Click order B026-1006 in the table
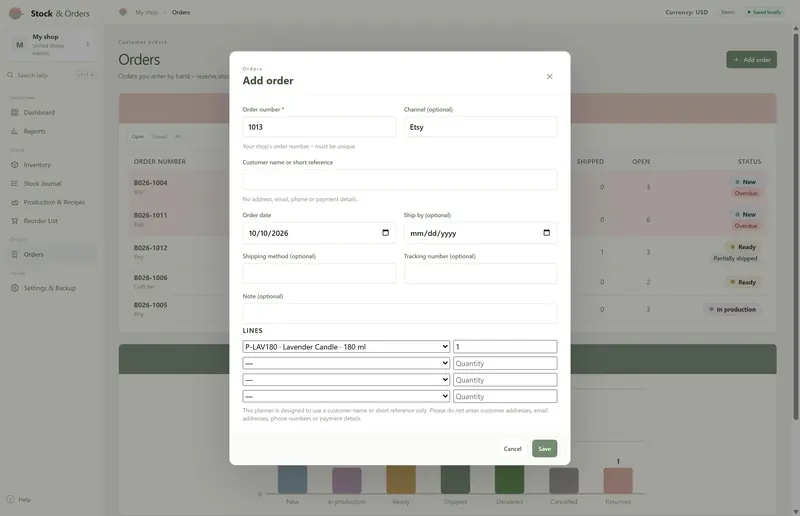The image size is (800, 516). 151,278
